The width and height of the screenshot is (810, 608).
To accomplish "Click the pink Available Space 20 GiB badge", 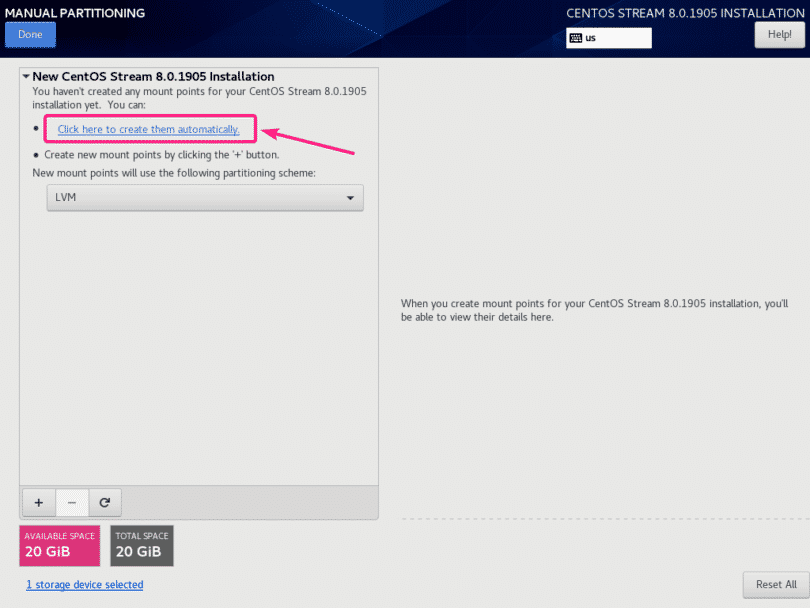I will tap(59, 545).
